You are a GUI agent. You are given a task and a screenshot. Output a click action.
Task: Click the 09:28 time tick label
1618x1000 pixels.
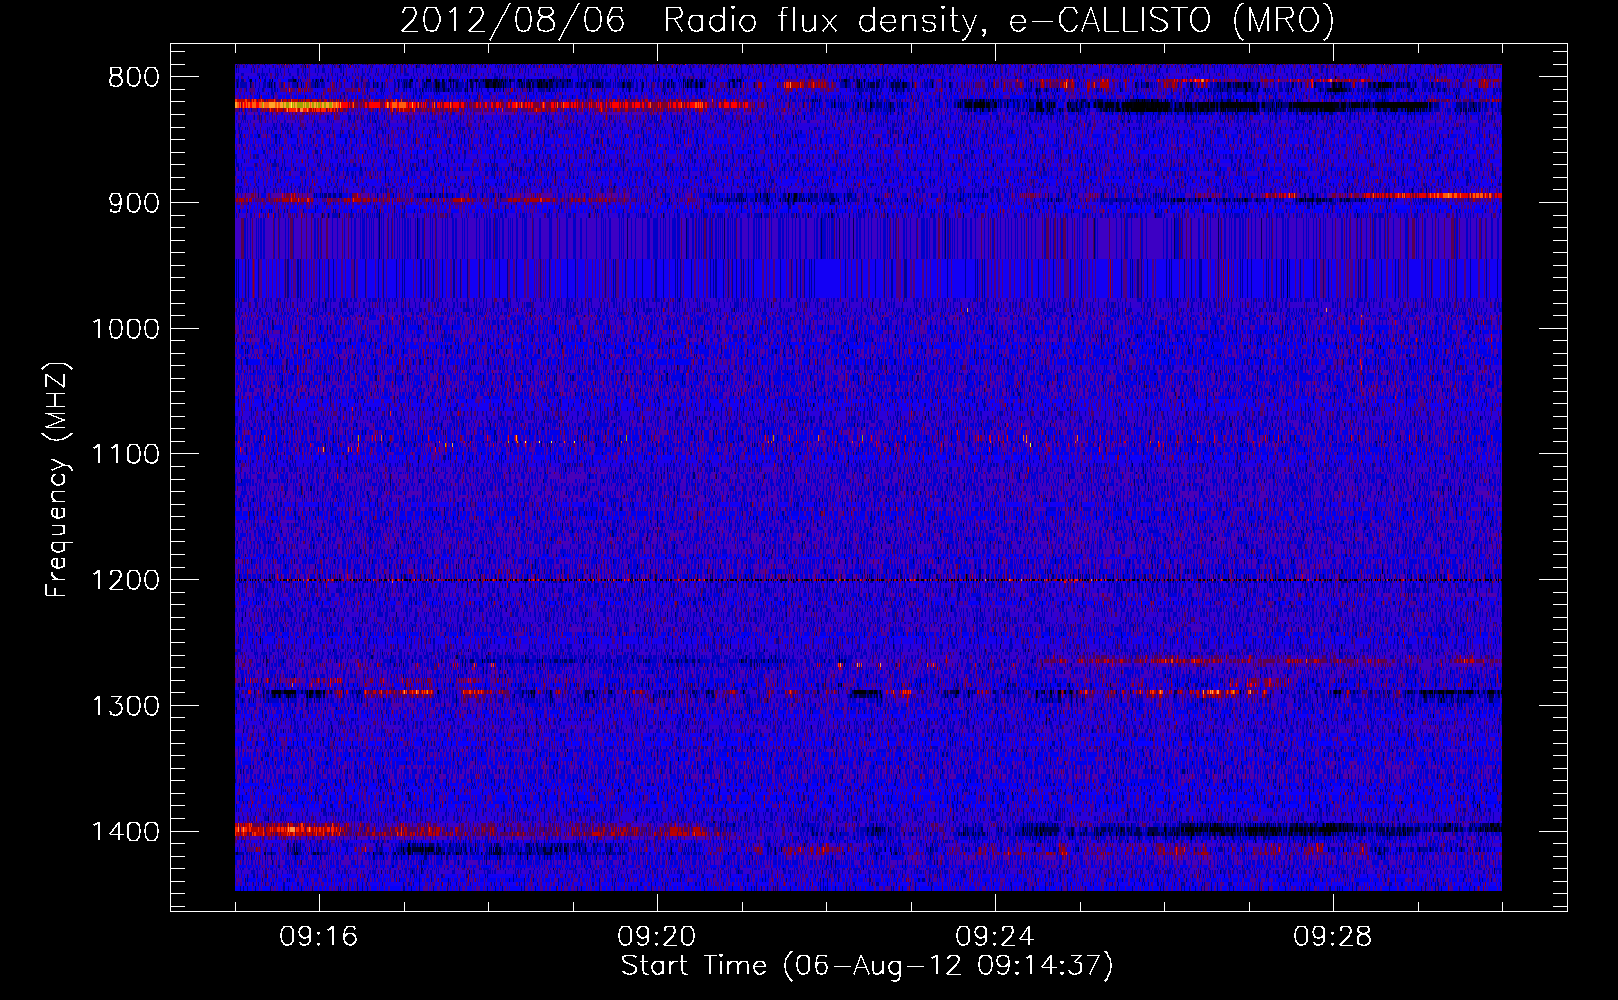pos(1333,937)
